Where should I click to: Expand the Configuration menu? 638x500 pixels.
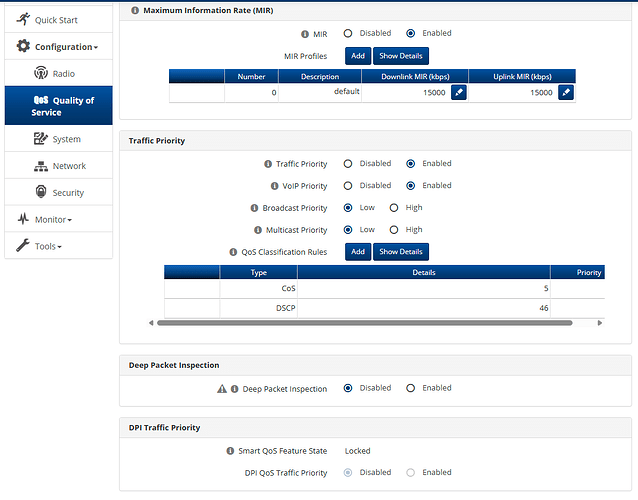coord(59,46)
